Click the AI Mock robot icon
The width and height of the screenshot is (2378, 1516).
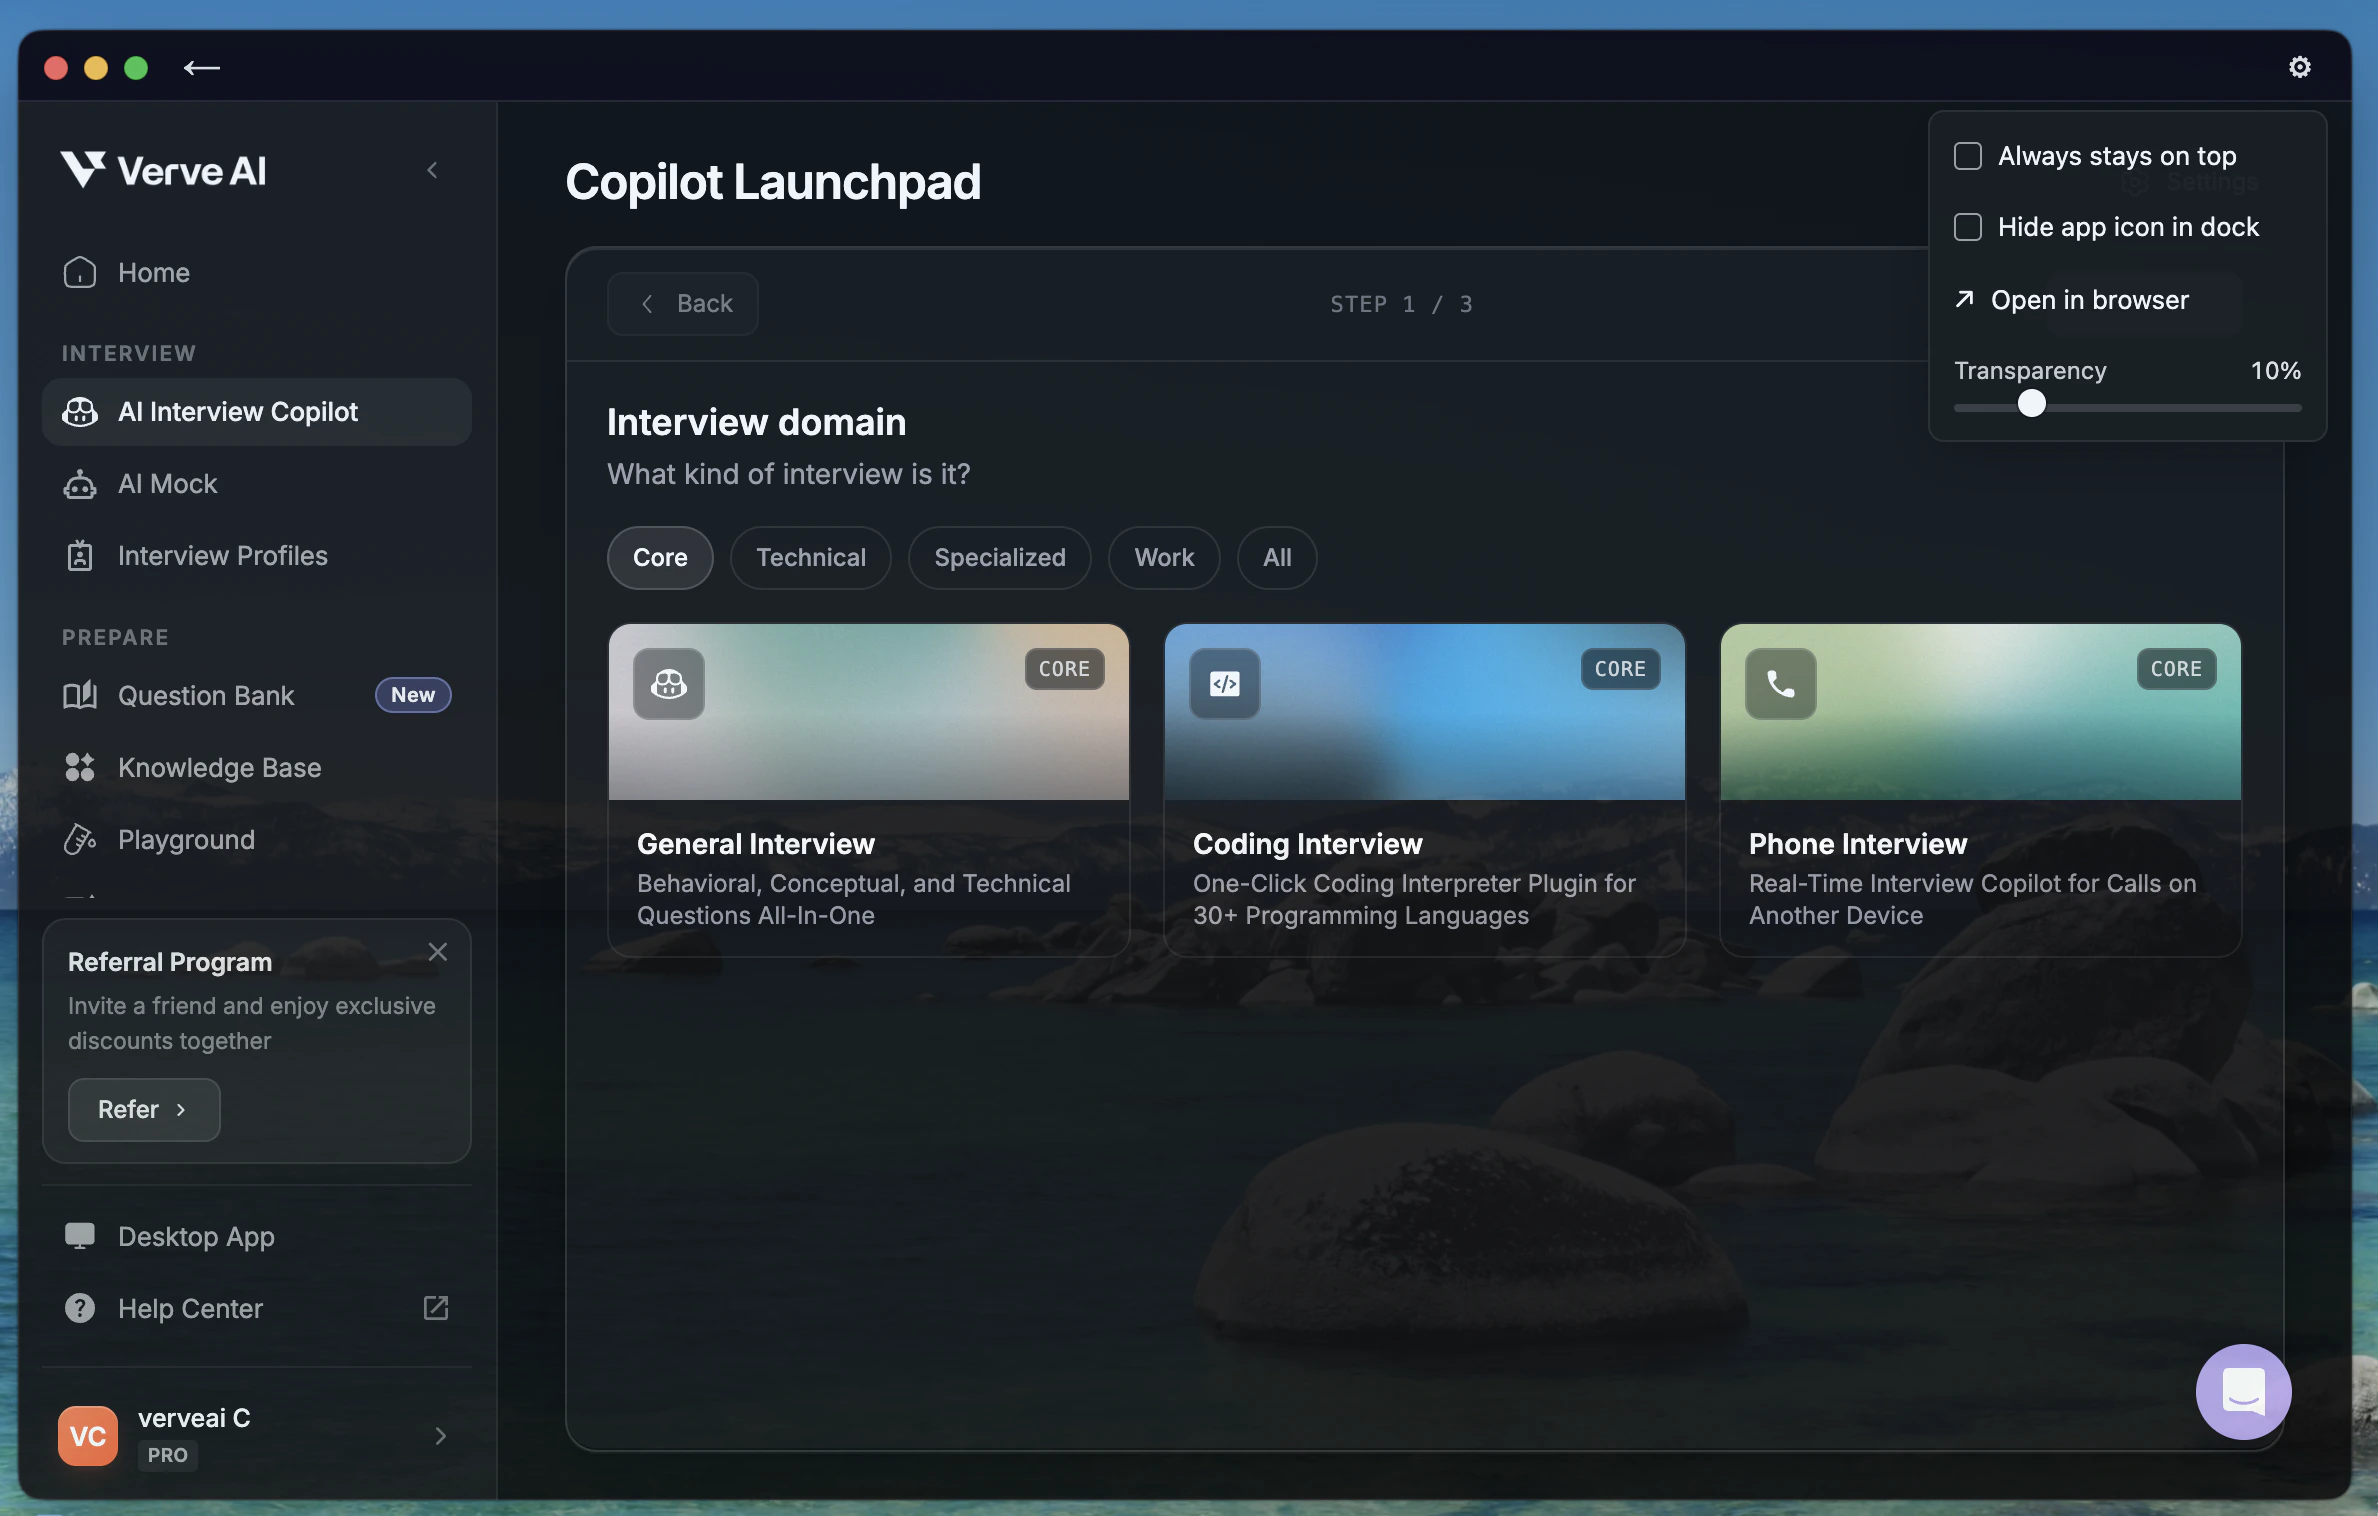(x=80, y=483)
